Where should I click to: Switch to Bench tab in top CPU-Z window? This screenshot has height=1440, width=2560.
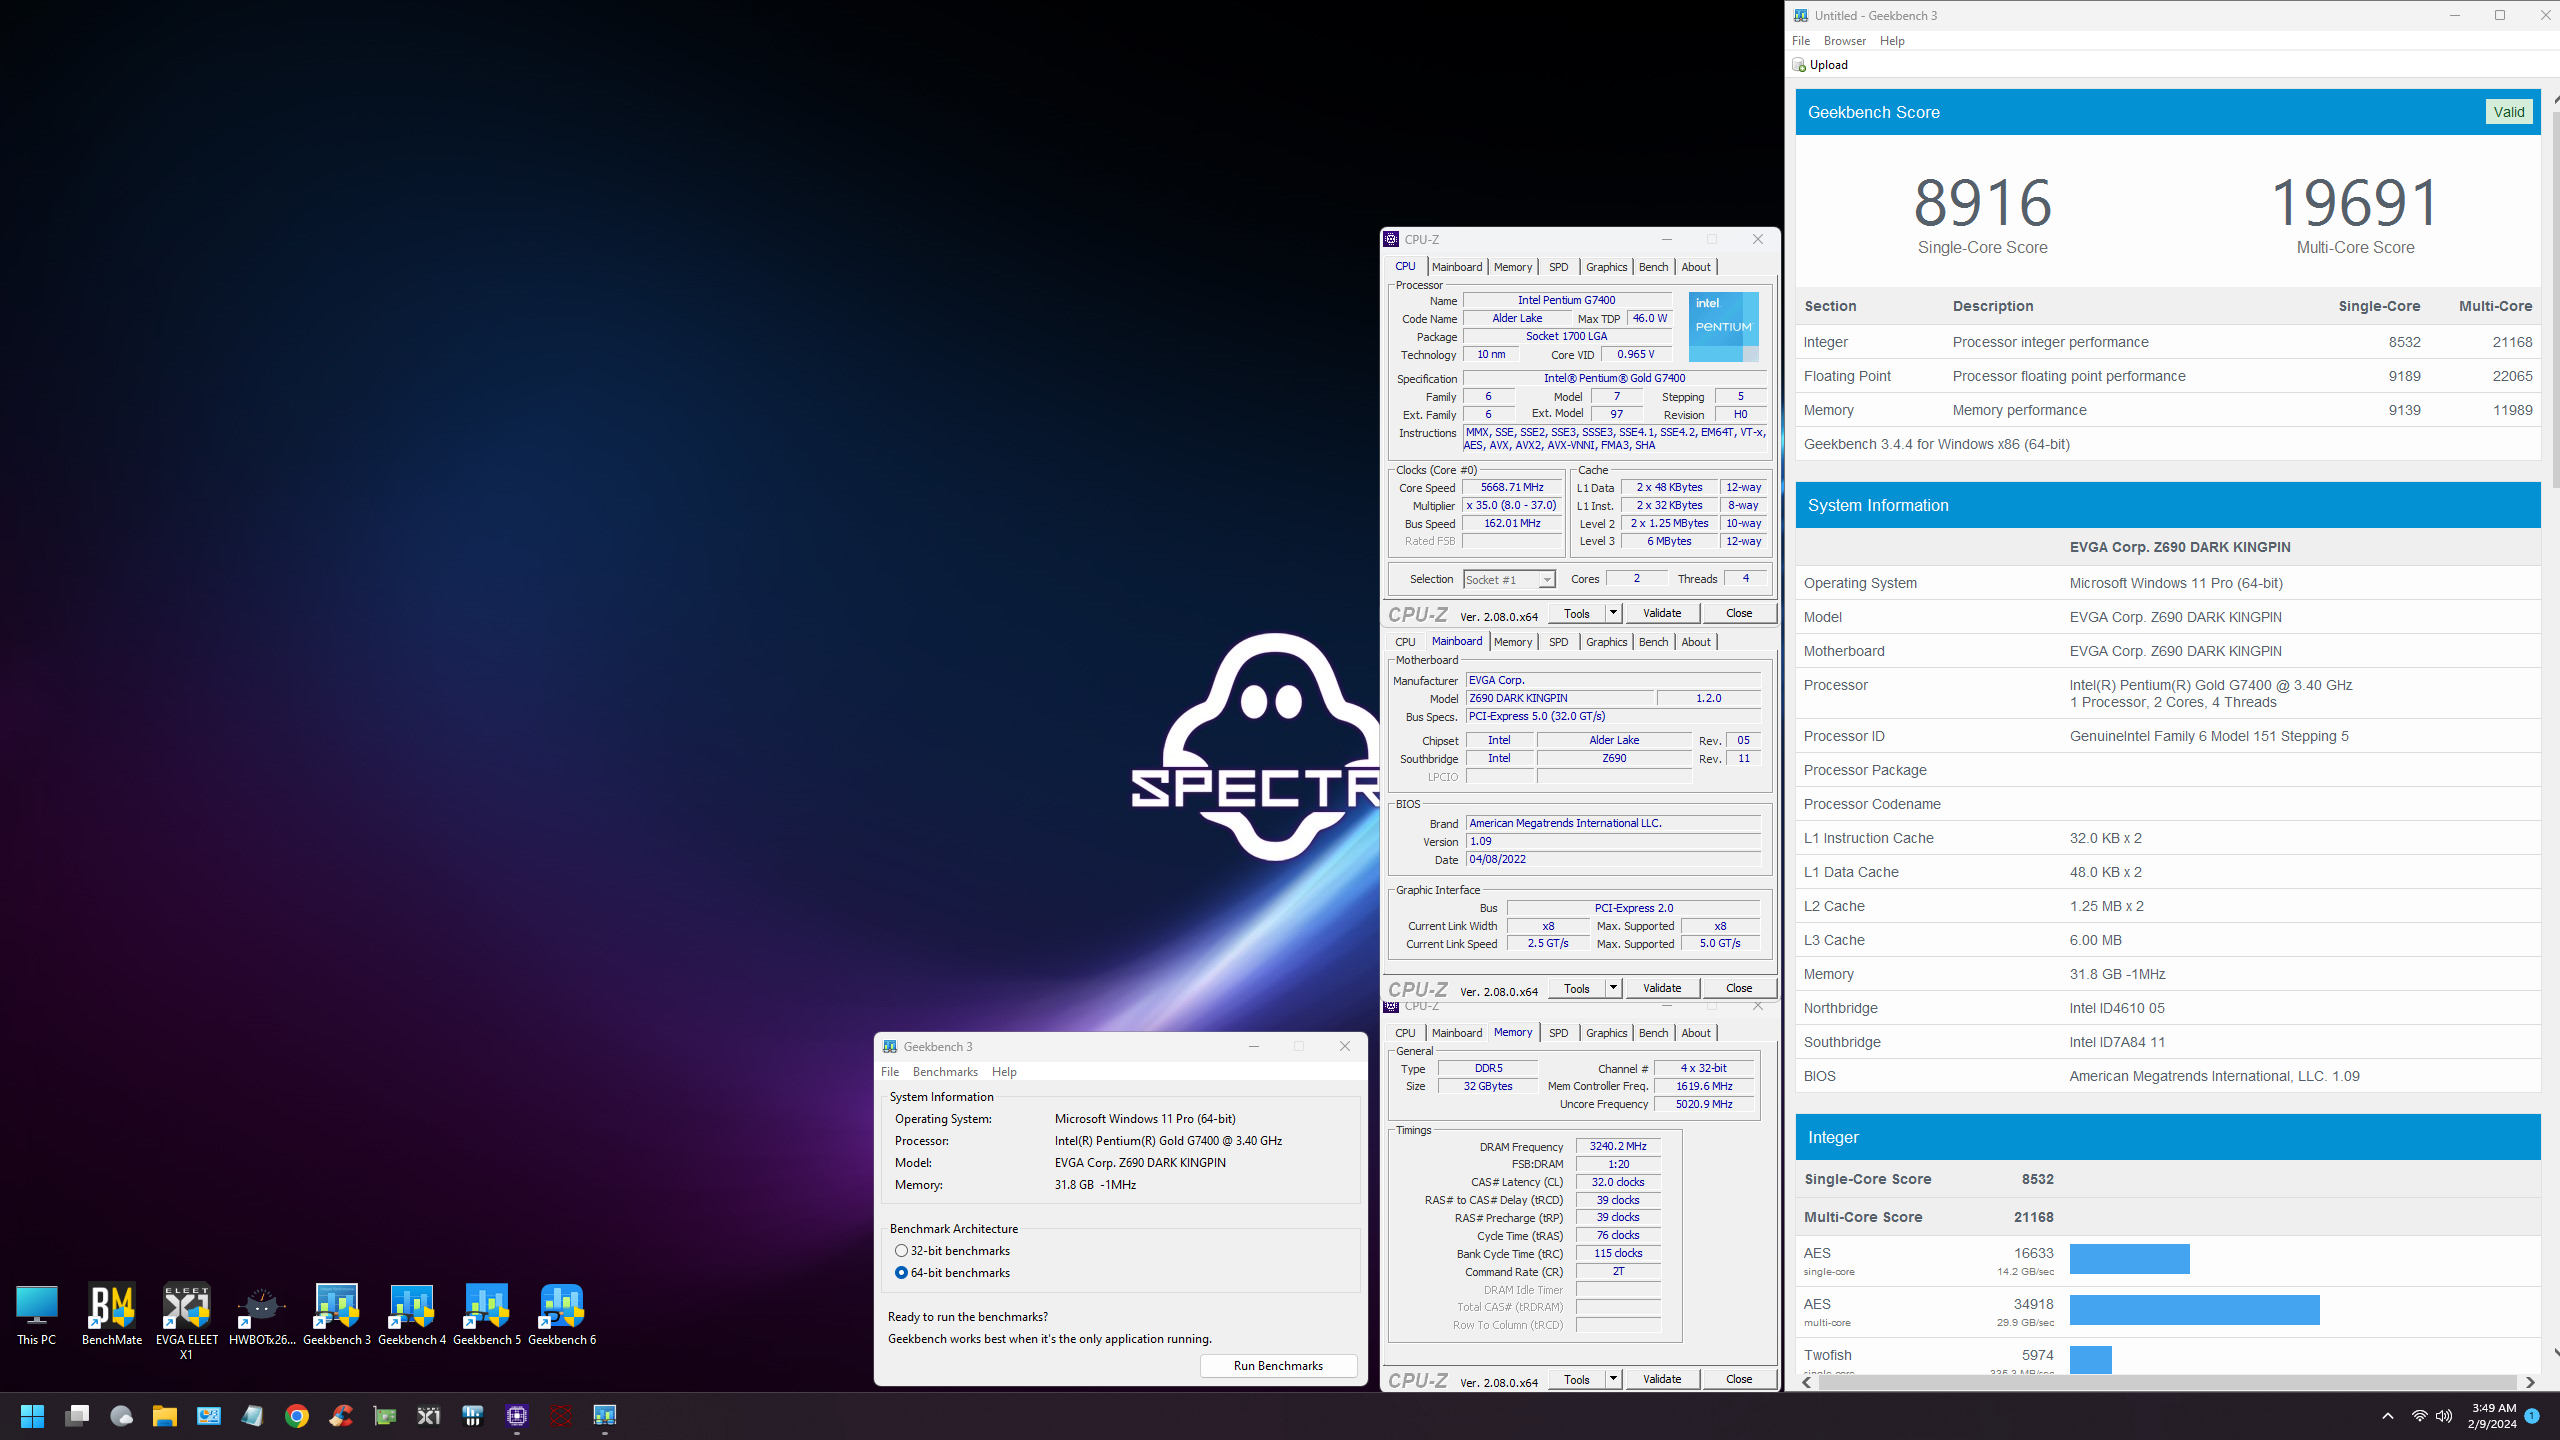(x=1653, y=267)
